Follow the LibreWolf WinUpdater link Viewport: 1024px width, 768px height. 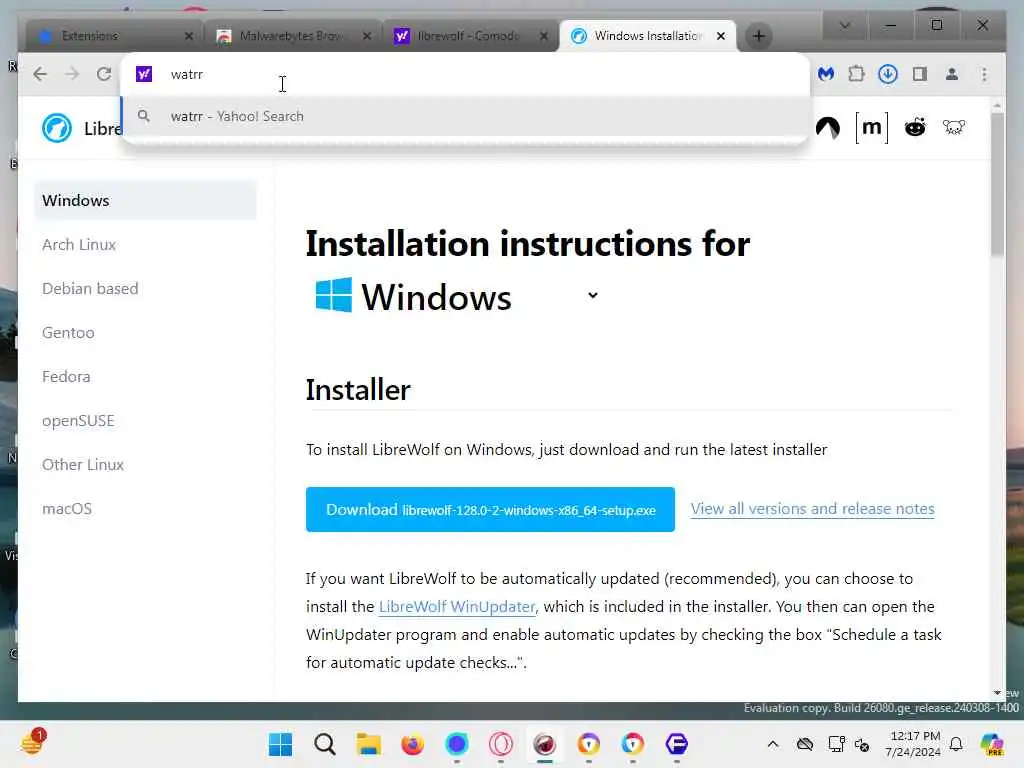(x=457, y=607)
